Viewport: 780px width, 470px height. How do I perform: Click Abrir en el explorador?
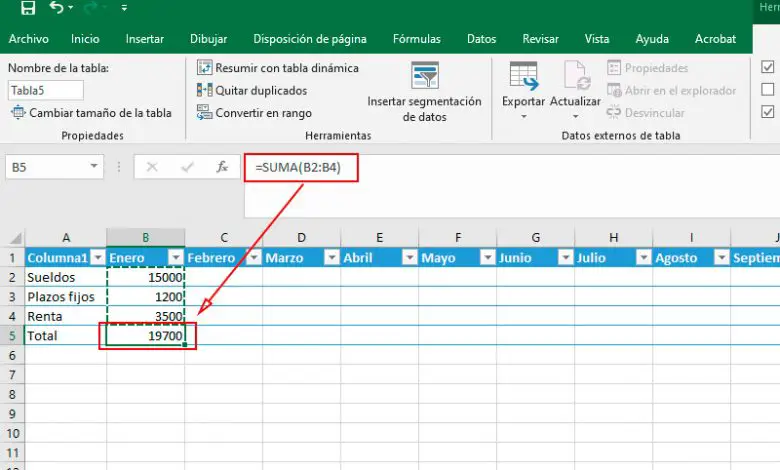(672, 91)
